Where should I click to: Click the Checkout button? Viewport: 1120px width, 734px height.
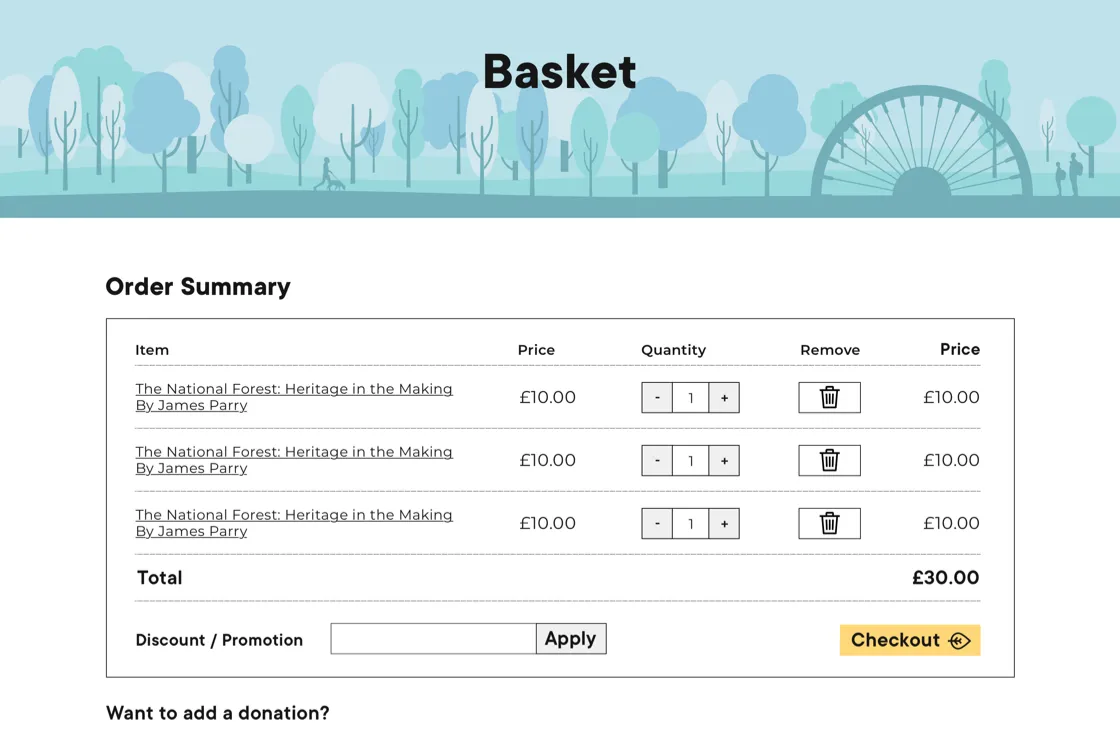point(909,640)
